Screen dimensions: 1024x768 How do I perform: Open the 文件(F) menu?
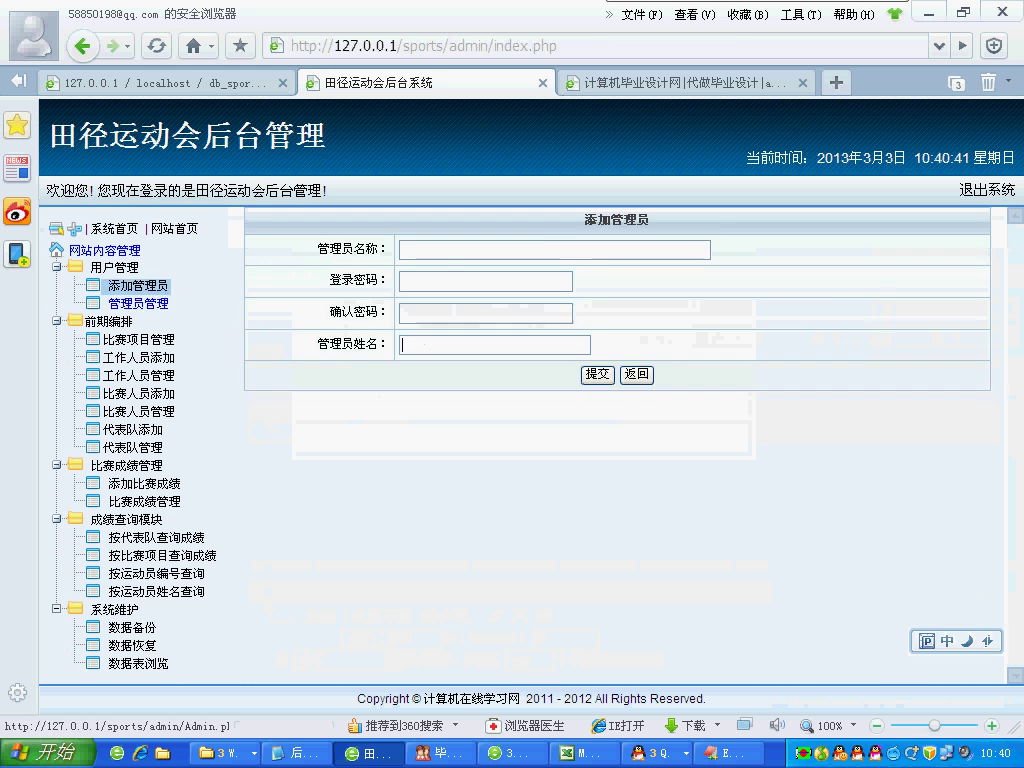pyautogui.click(x=641, y=14)
